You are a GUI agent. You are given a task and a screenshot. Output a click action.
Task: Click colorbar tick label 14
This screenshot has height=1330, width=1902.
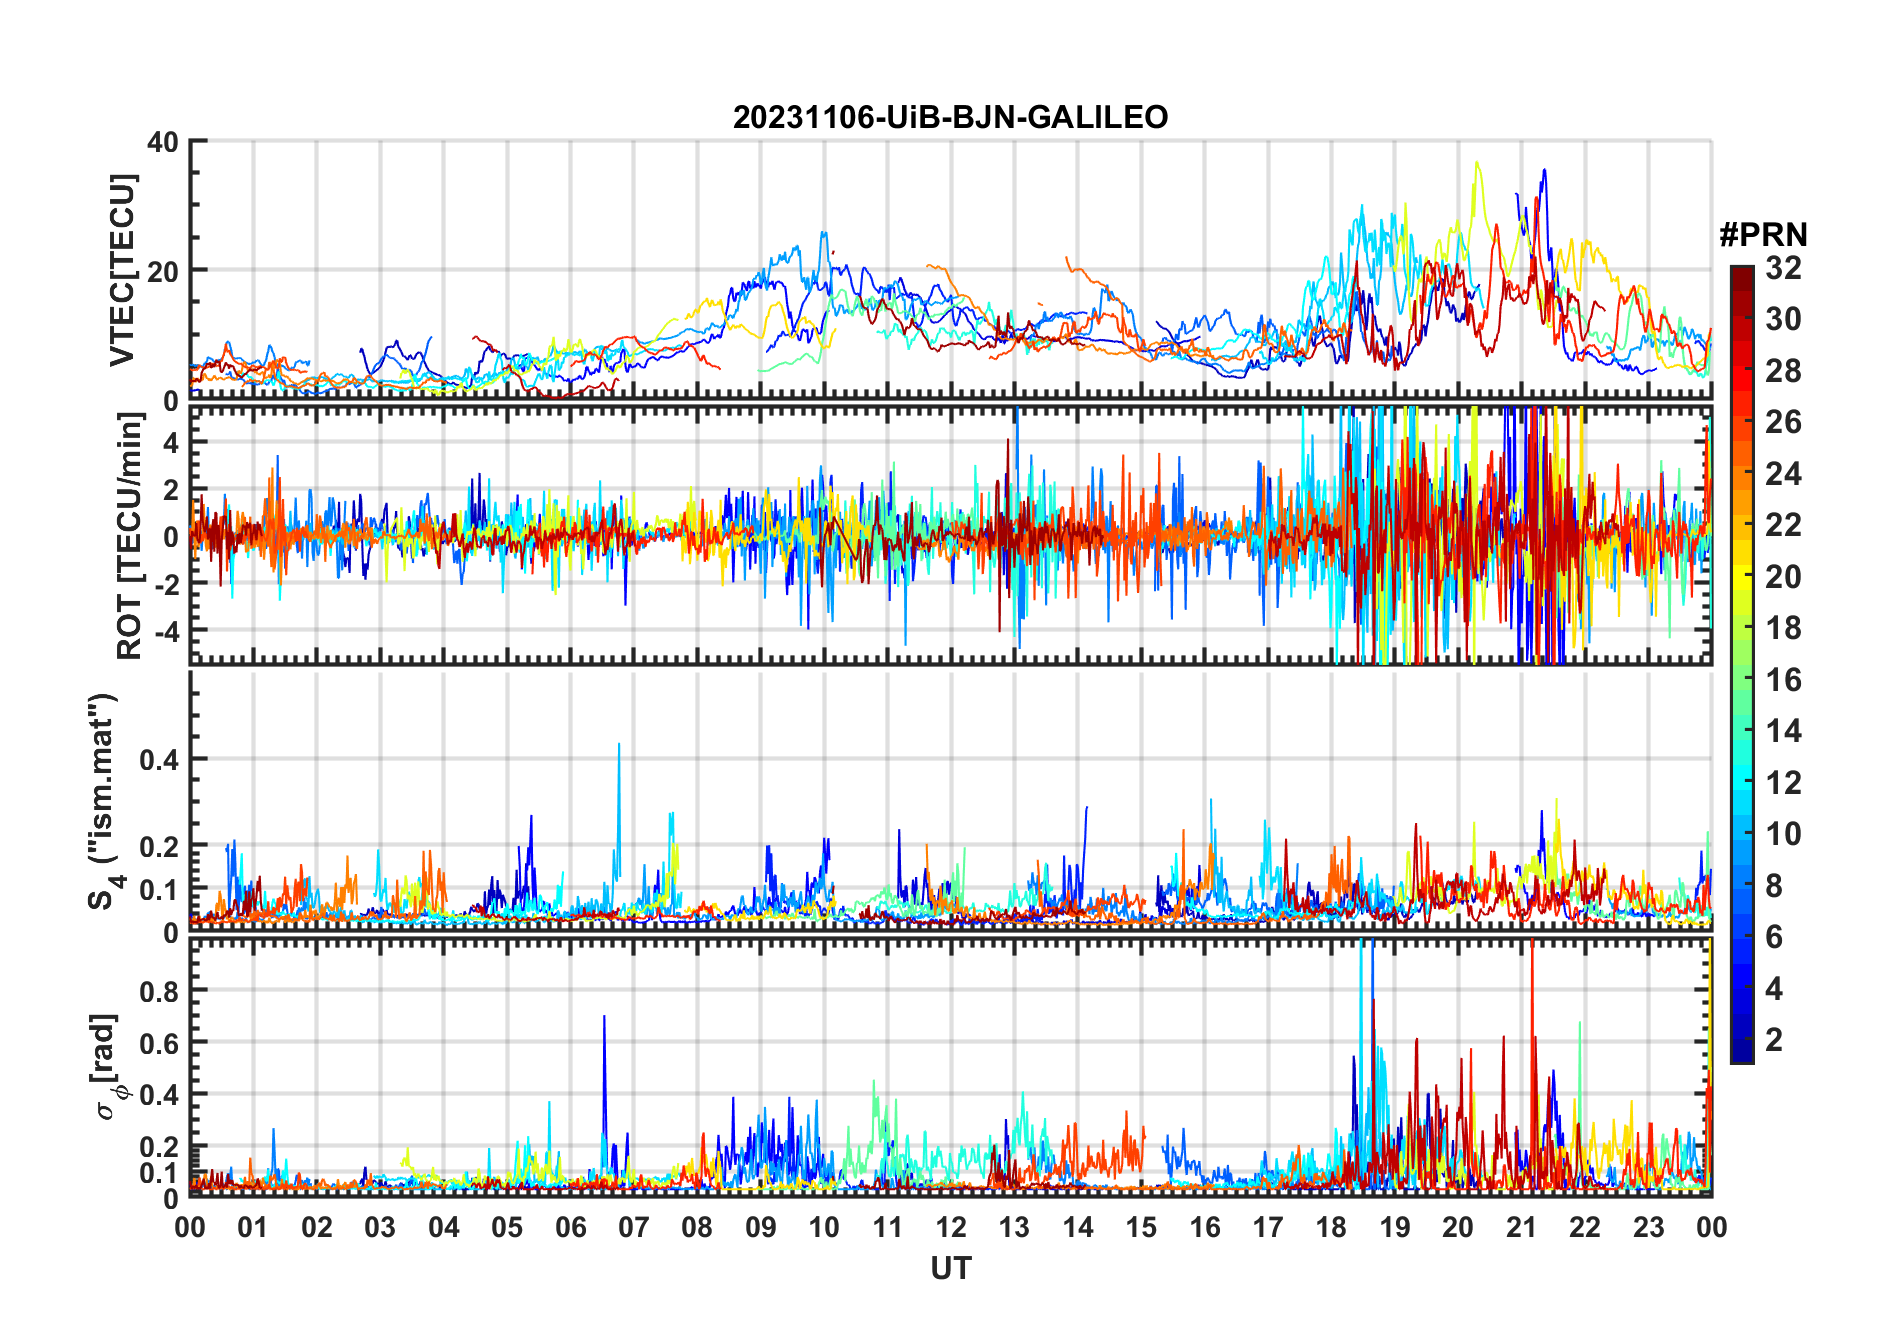point(1783,731)
